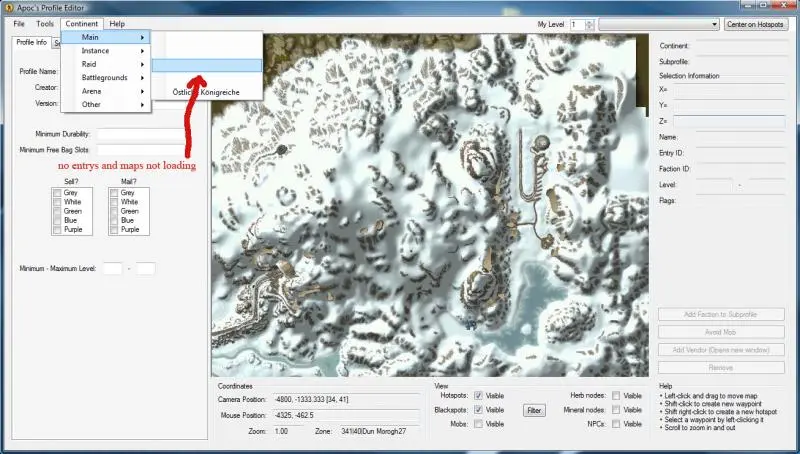Screen dimensions: 800x454
Task: Check the Herb nodes Visible box
Action: pos(616,395)
